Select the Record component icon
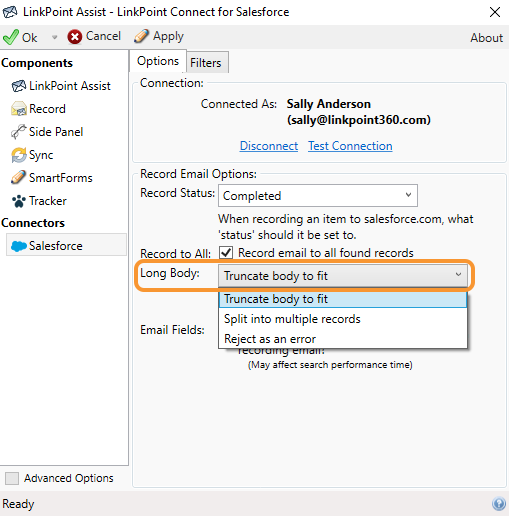Viewport: 509px width, 516px height. tap(19, 109)
